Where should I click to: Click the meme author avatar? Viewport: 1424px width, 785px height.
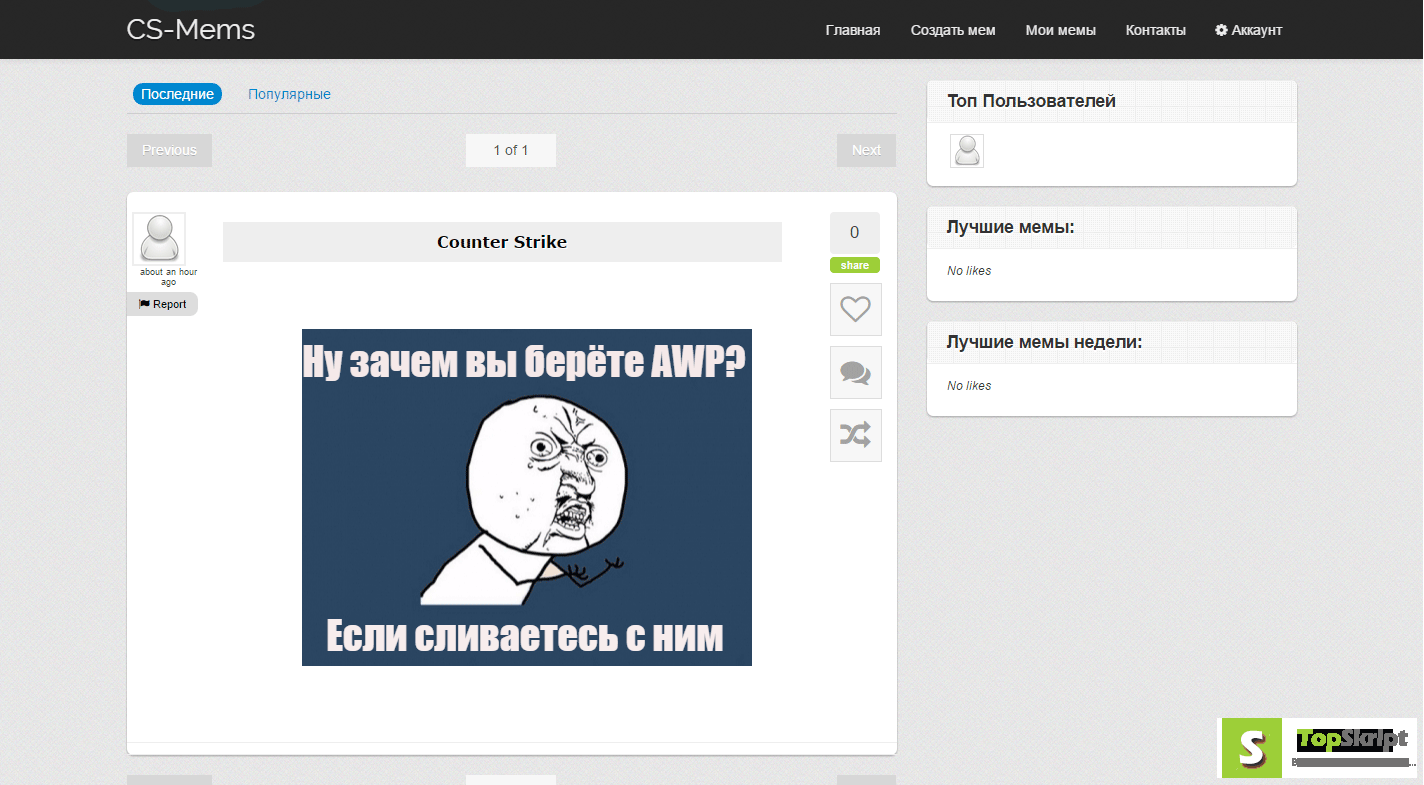click(159, 239)
